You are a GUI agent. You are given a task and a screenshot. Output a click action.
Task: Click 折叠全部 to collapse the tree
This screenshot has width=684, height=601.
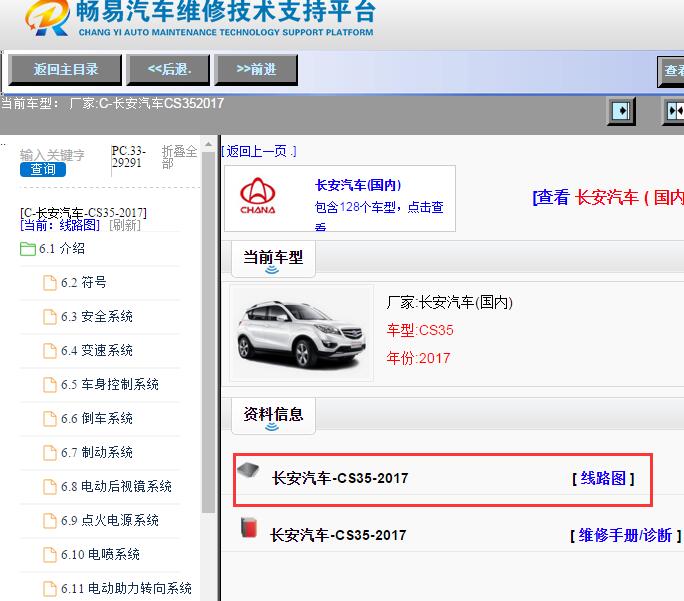pyautogui.click(x=179, y=157)
